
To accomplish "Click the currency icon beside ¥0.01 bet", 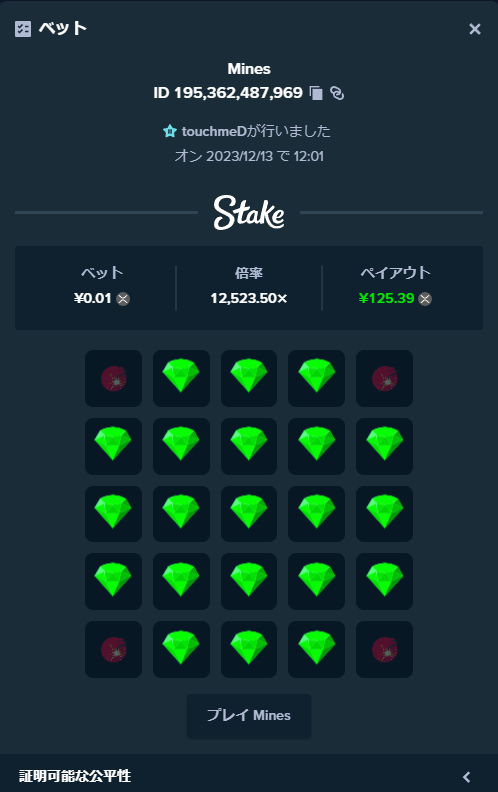I will pyautogui.click(x=123, y=299).
